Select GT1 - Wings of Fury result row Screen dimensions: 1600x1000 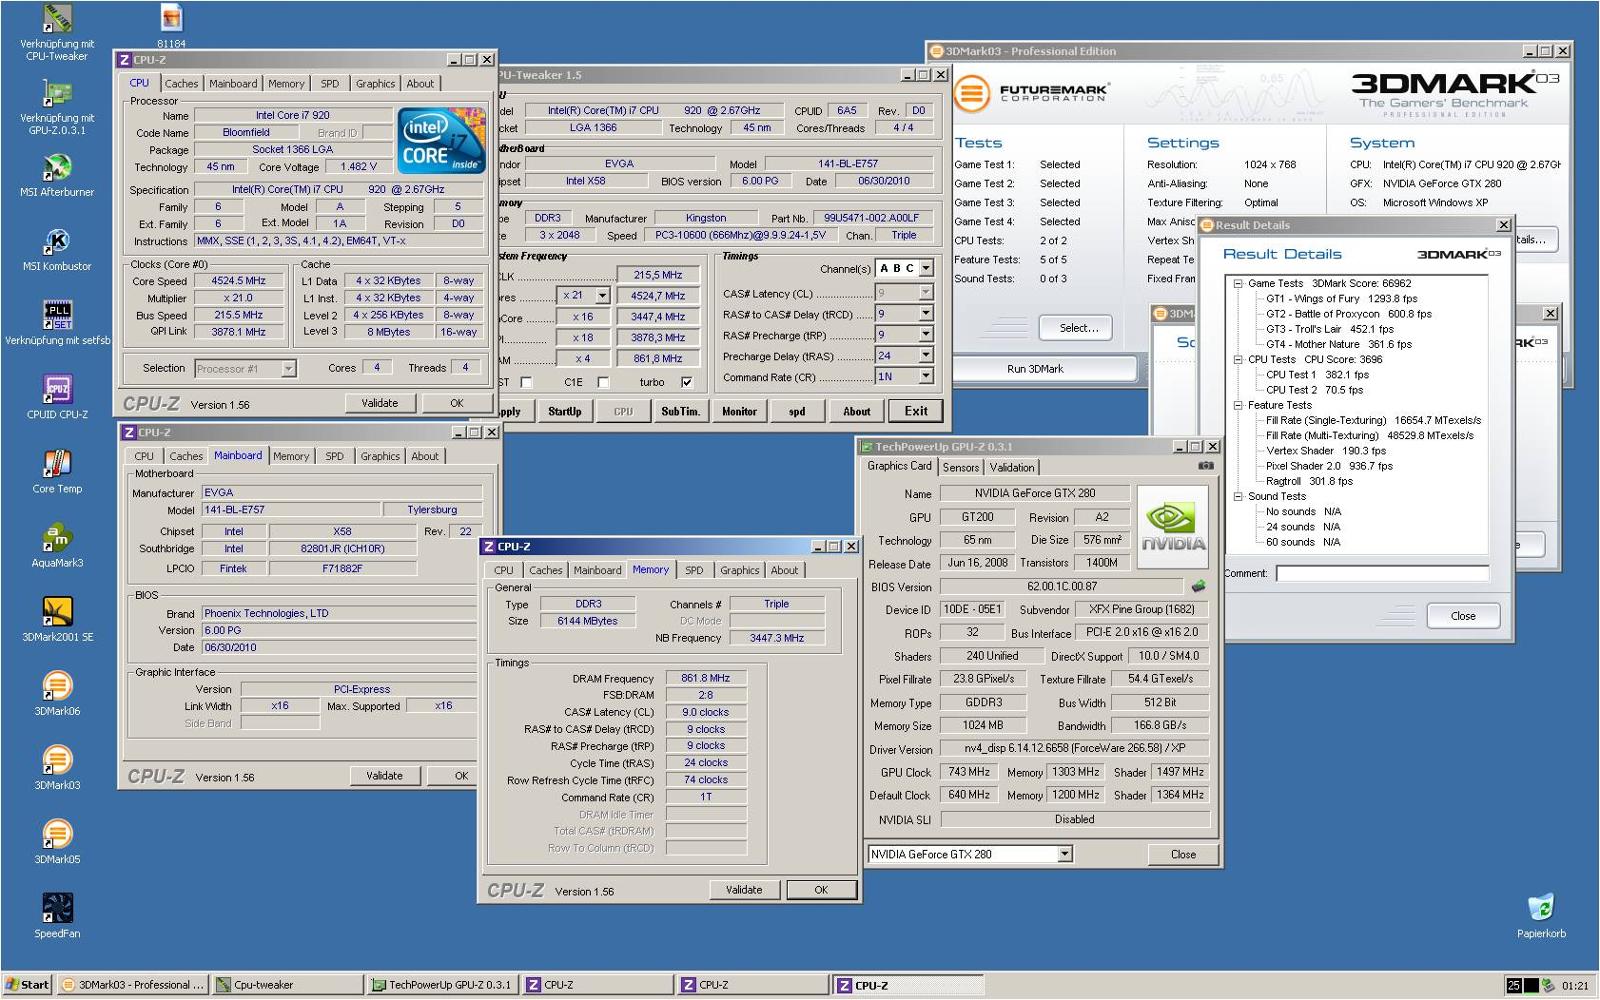pyautogui.click(x=1341, y=298)
